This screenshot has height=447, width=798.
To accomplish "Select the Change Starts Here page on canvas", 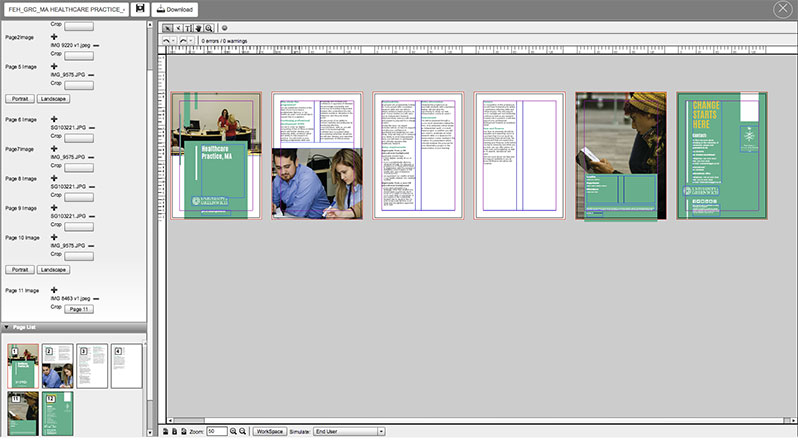I will (x=722, y=156).
